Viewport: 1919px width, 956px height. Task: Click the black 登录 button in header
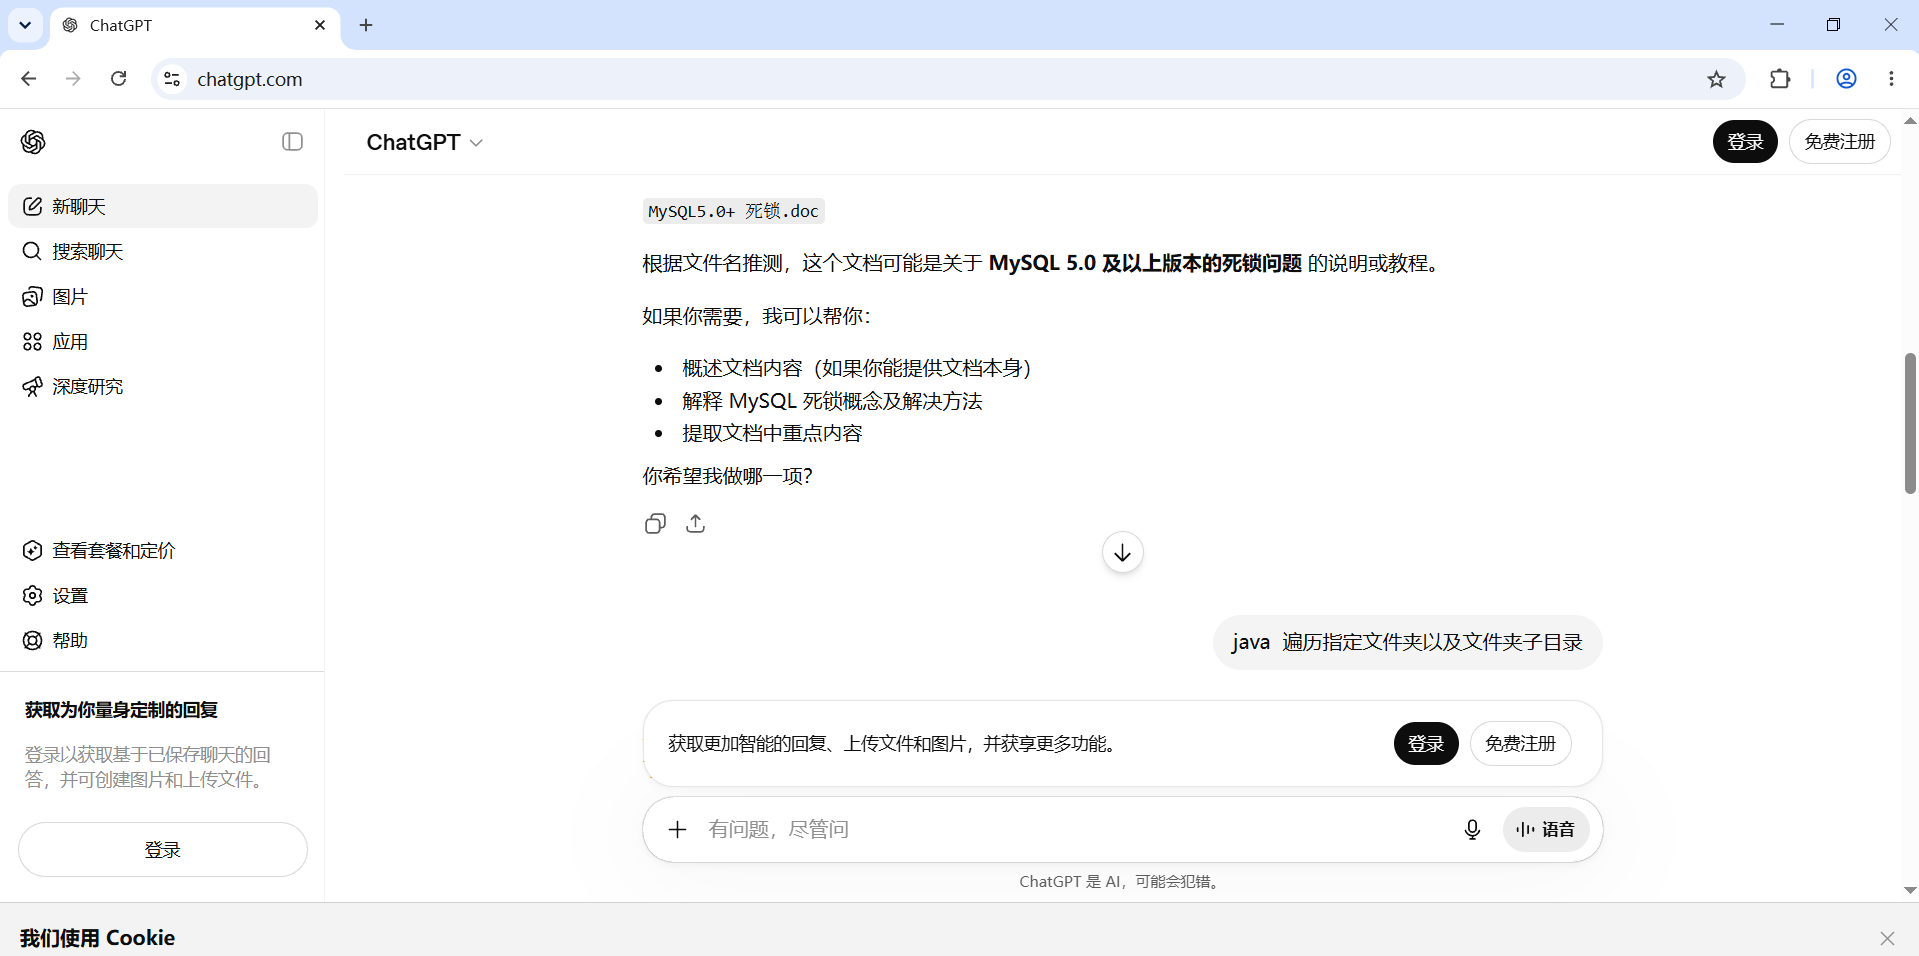click(1745, 141)
